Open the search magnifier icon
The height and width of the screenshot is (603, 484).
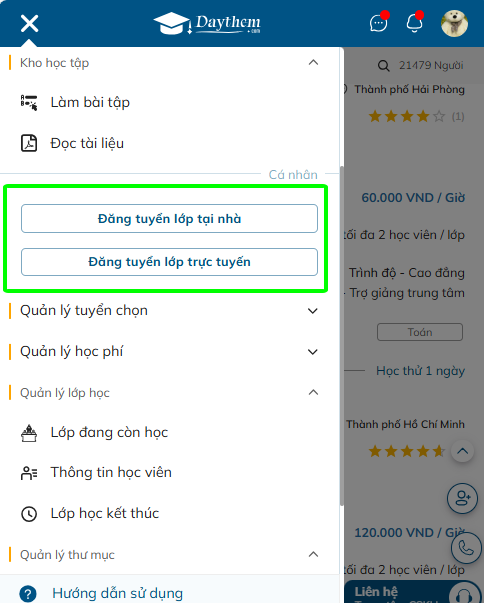point(383,66)
